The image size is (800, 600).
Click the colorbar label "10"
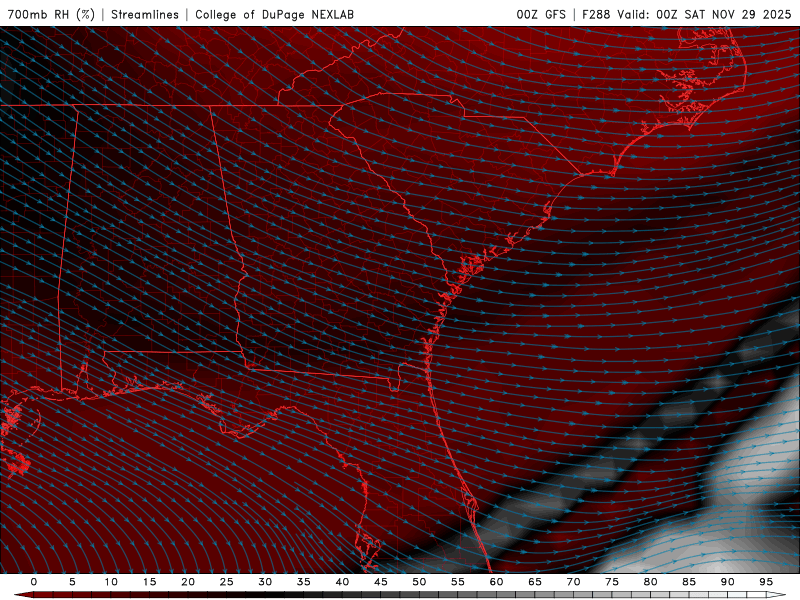click(x=111, y=582)
